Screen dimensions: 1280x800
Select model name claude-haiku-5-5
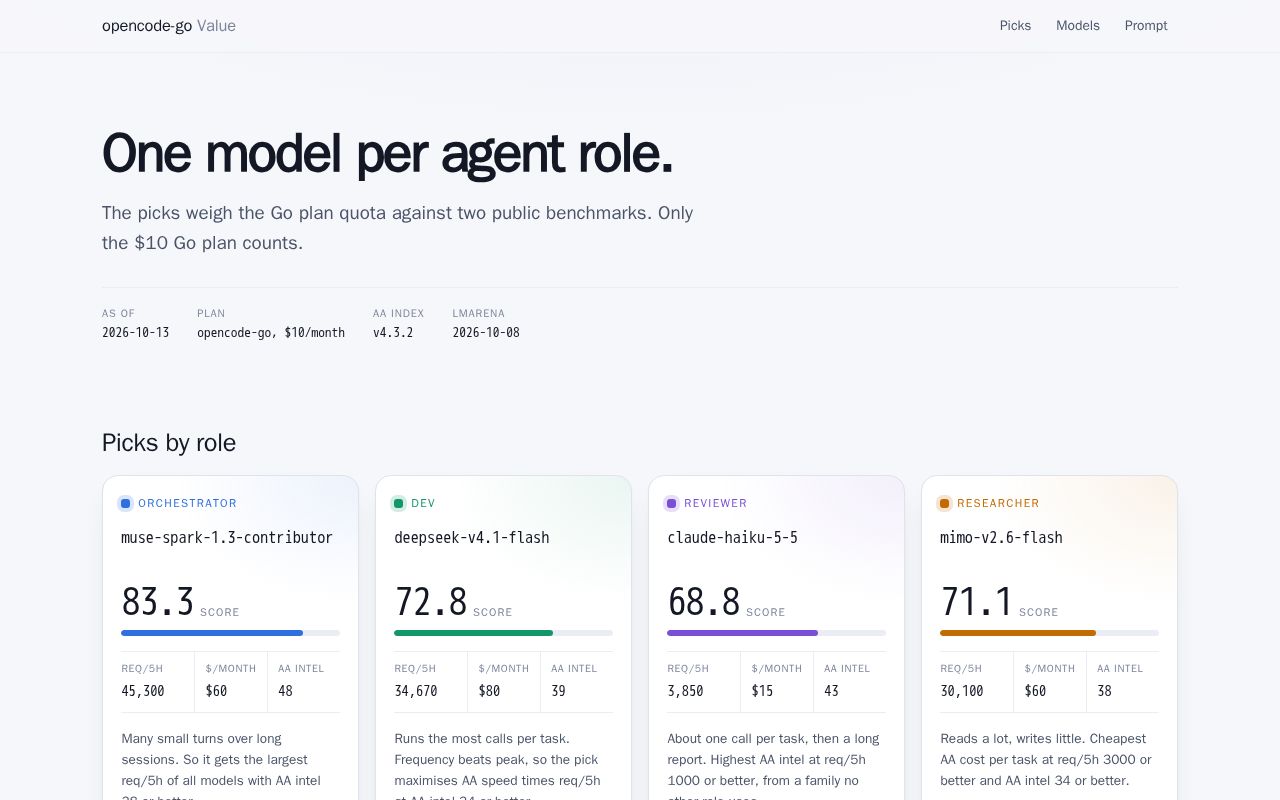click(x=733, y=537)
